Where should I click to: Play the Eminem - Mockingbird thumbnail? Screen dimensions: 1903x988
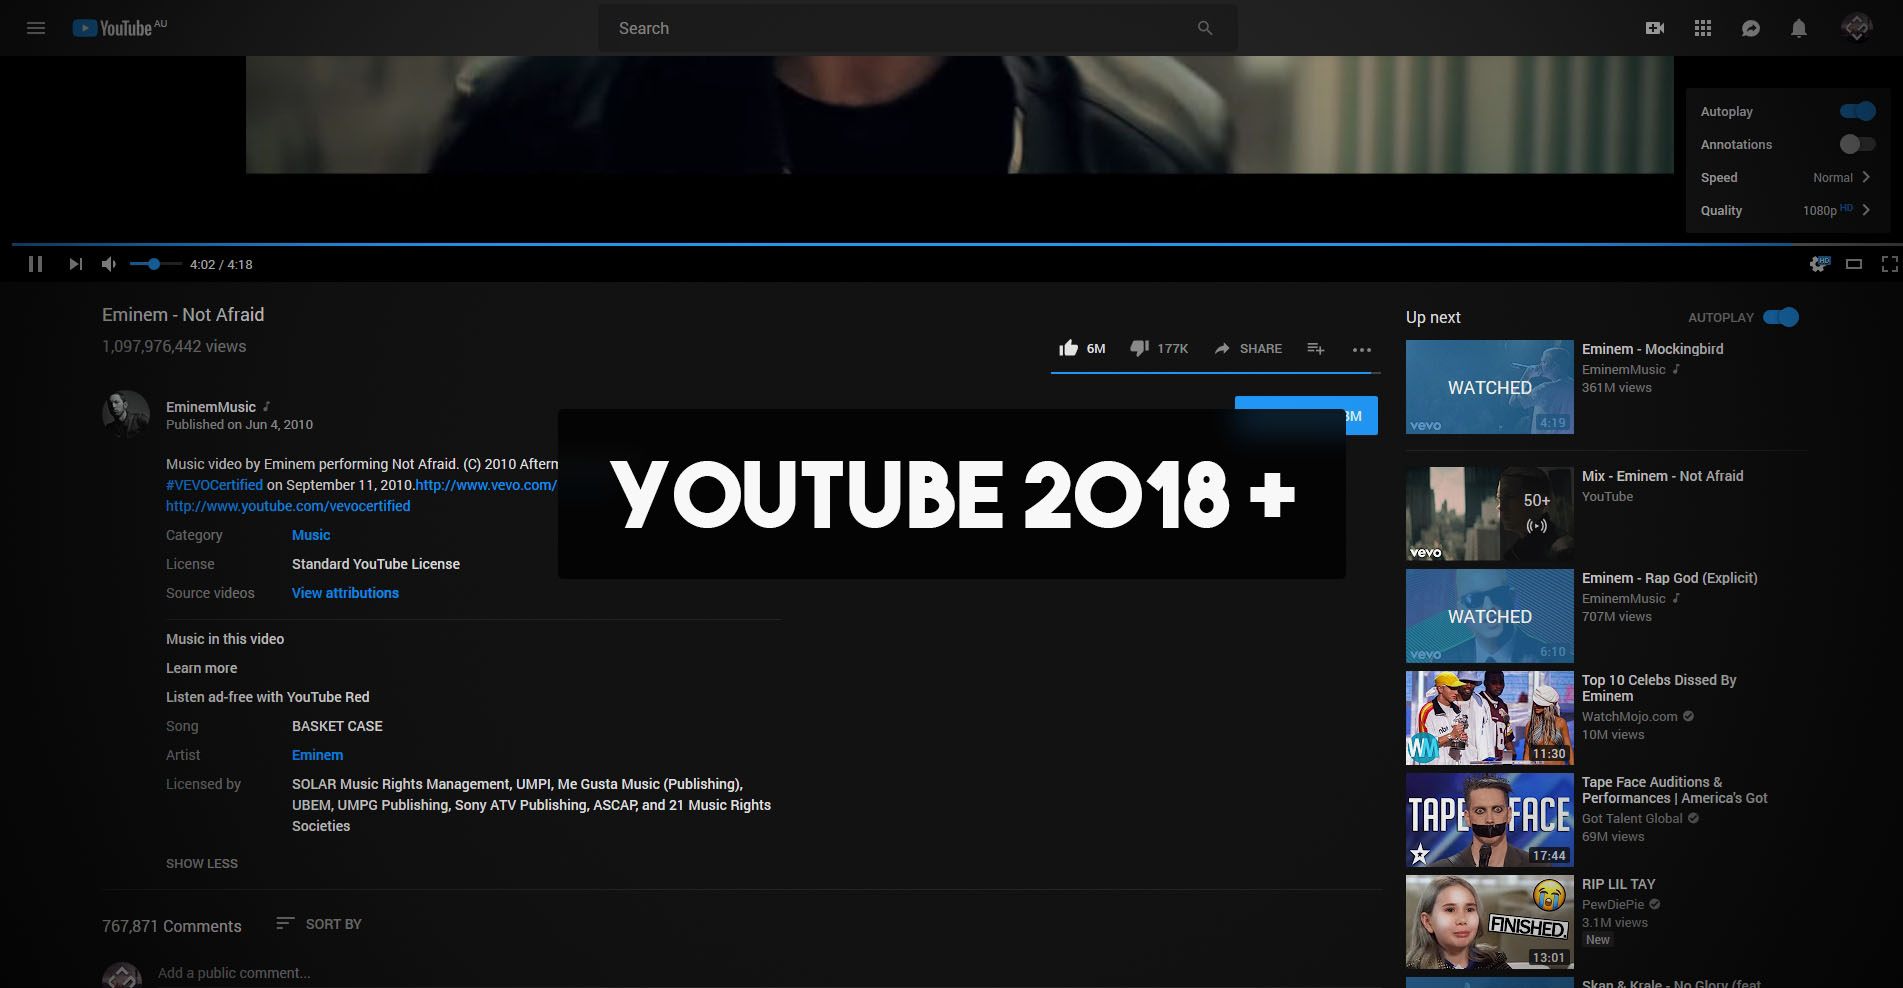[x=1489, y=387]
